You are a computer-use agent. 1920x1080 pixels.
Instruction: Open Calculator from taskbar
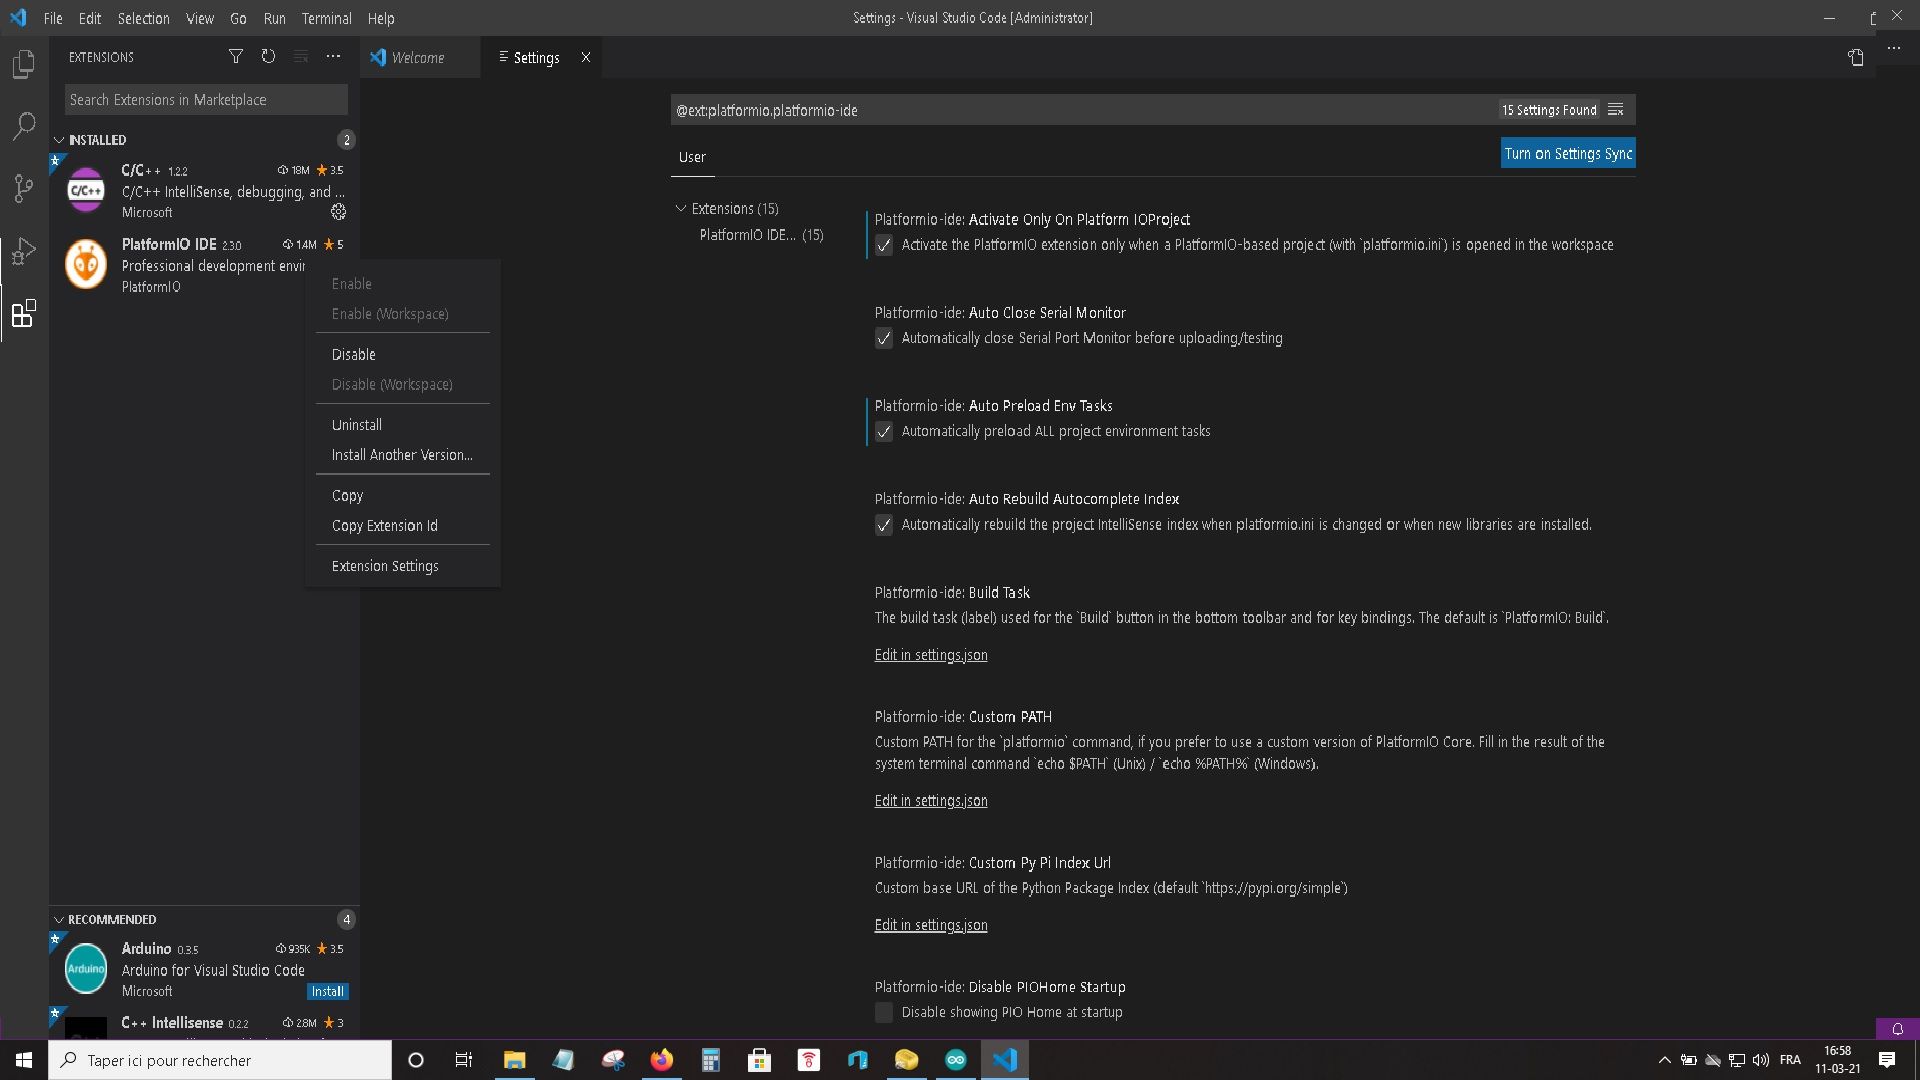pos(710,1060)
